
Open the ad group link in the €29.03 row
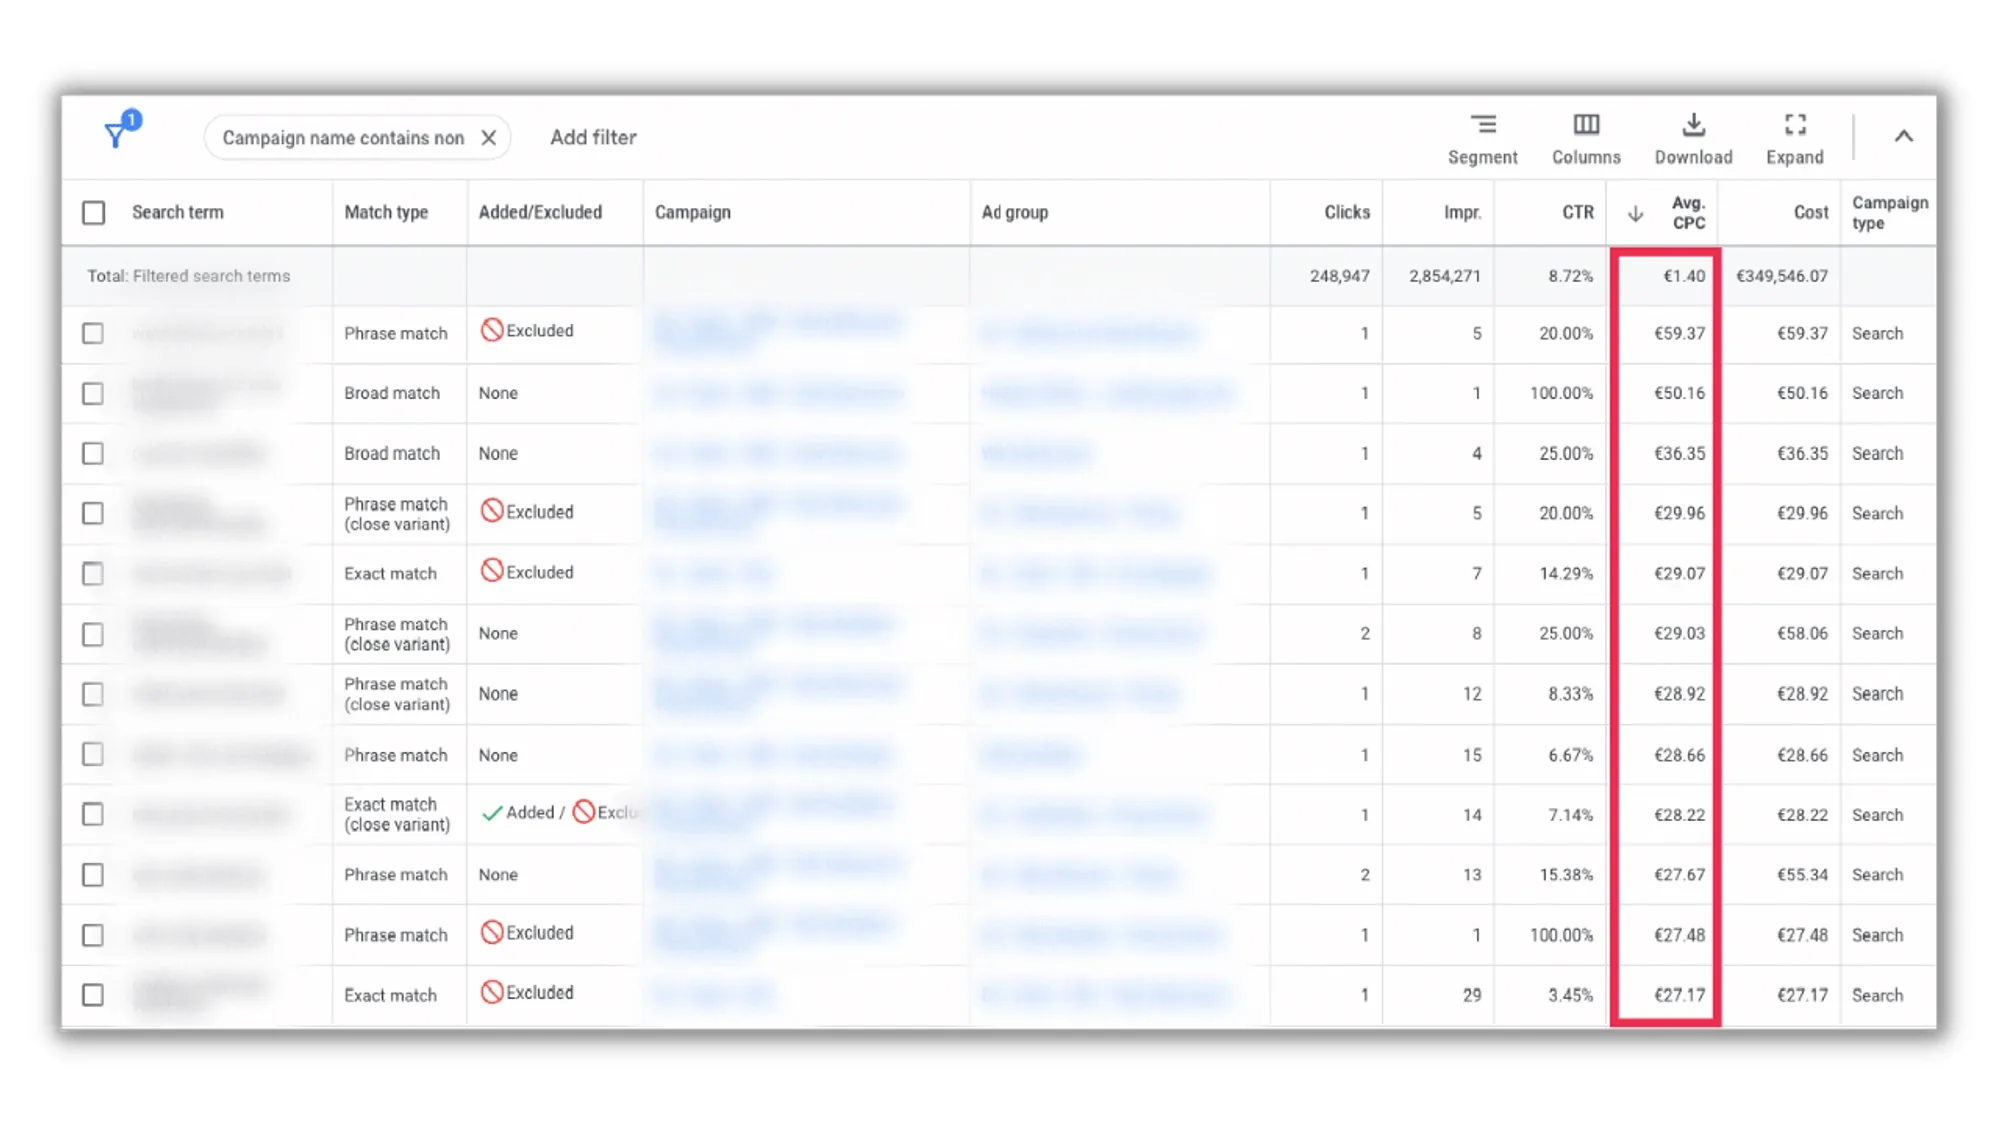[x=1091, y=634]
